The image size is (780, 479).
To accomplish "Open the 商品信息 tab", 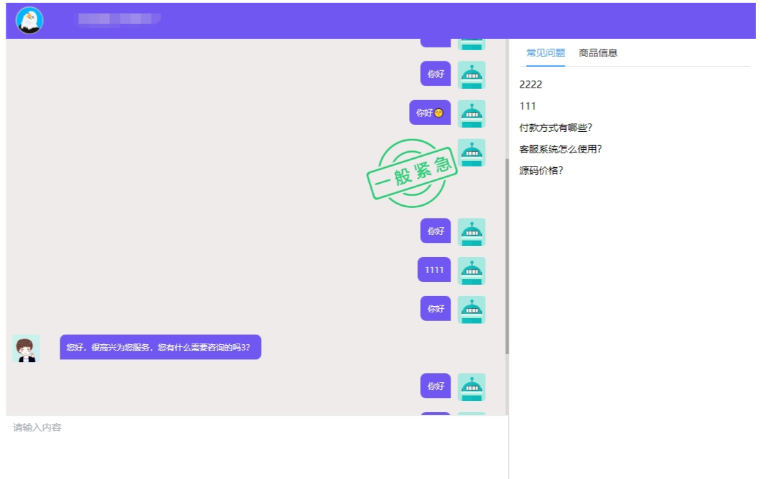I will tap(598, 53).
